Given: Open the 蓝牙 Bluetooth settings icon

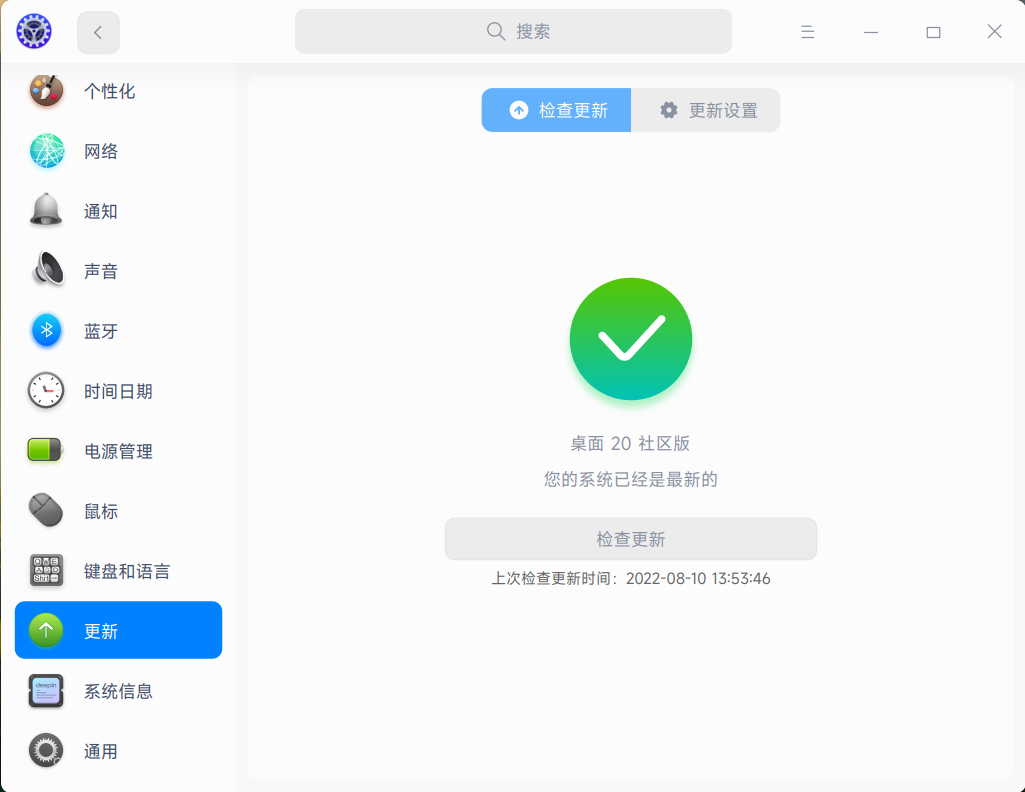Looking at the screenshot, I should (46, 331).
